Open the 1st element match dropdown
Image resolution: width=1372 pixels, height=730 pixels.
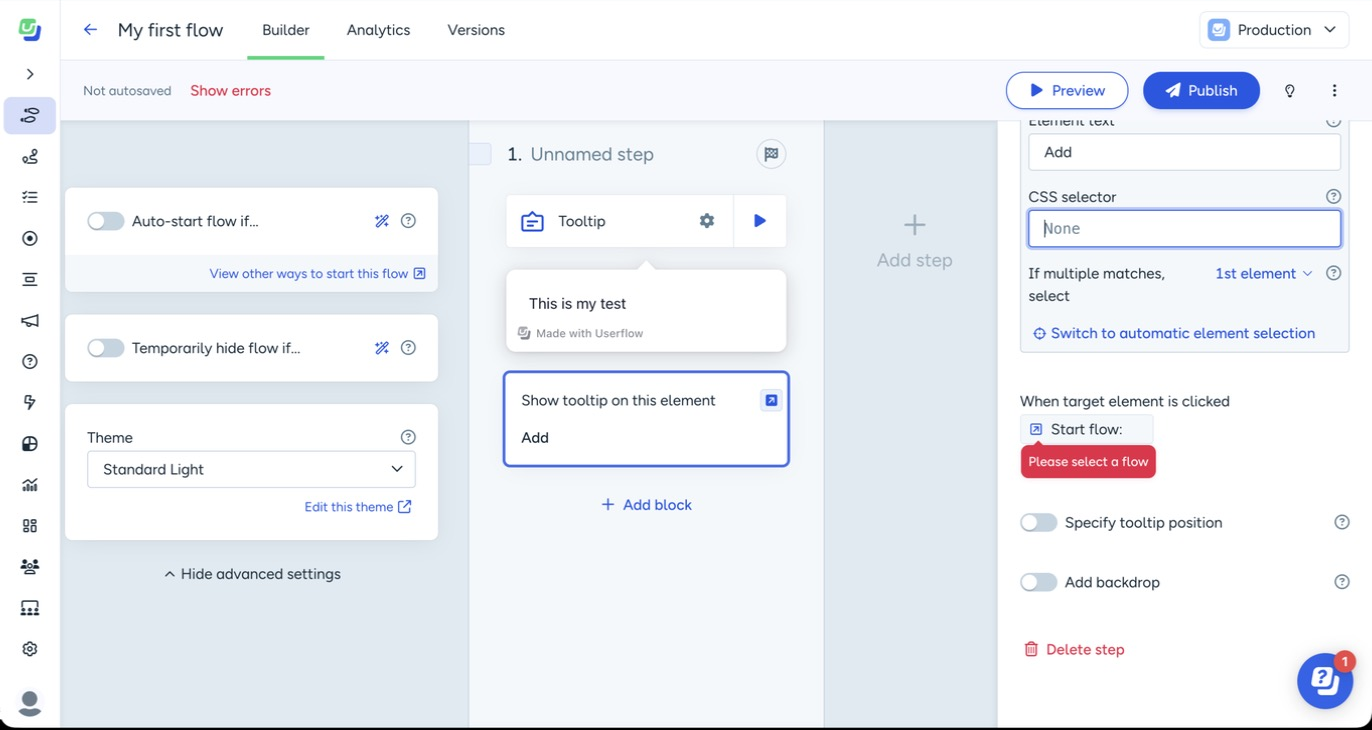point(1263,274)
